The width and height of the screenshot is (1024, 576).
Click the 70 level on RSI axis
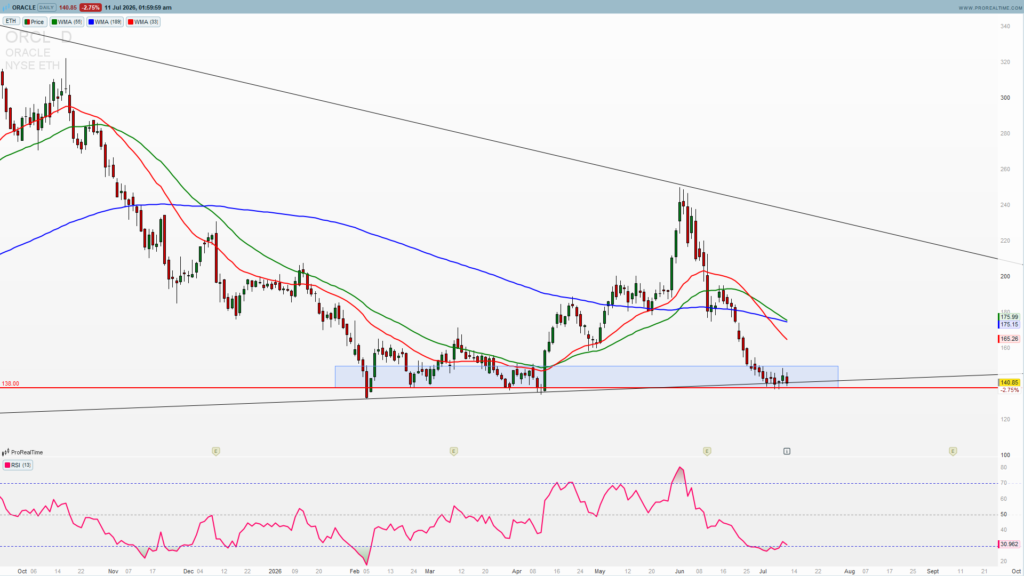1003,483
